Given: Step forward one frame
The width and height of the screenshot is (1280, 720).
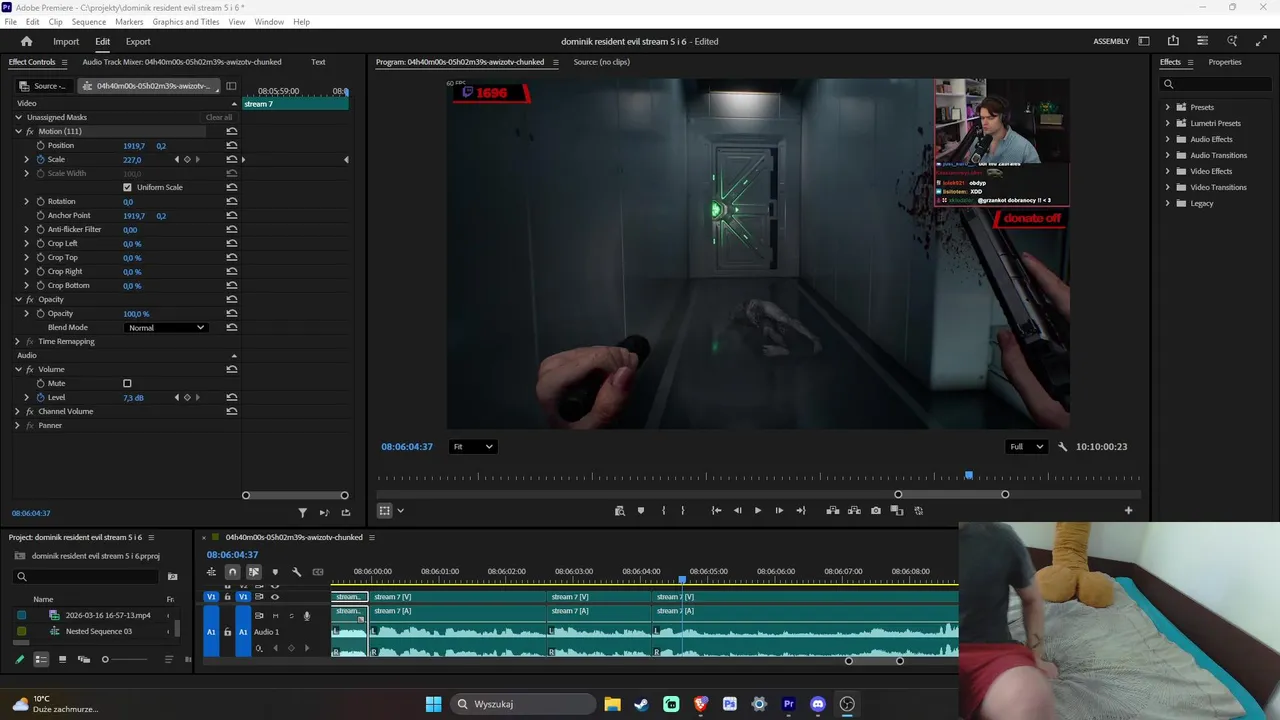Looking at the screenshot, I should click(x=779, y=511).
